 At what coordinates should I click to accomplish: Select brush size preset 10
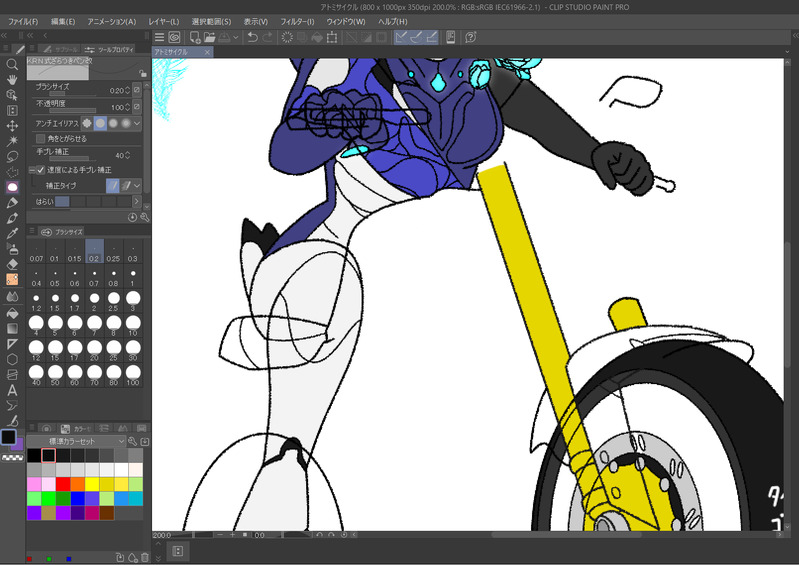coord(133,326)
